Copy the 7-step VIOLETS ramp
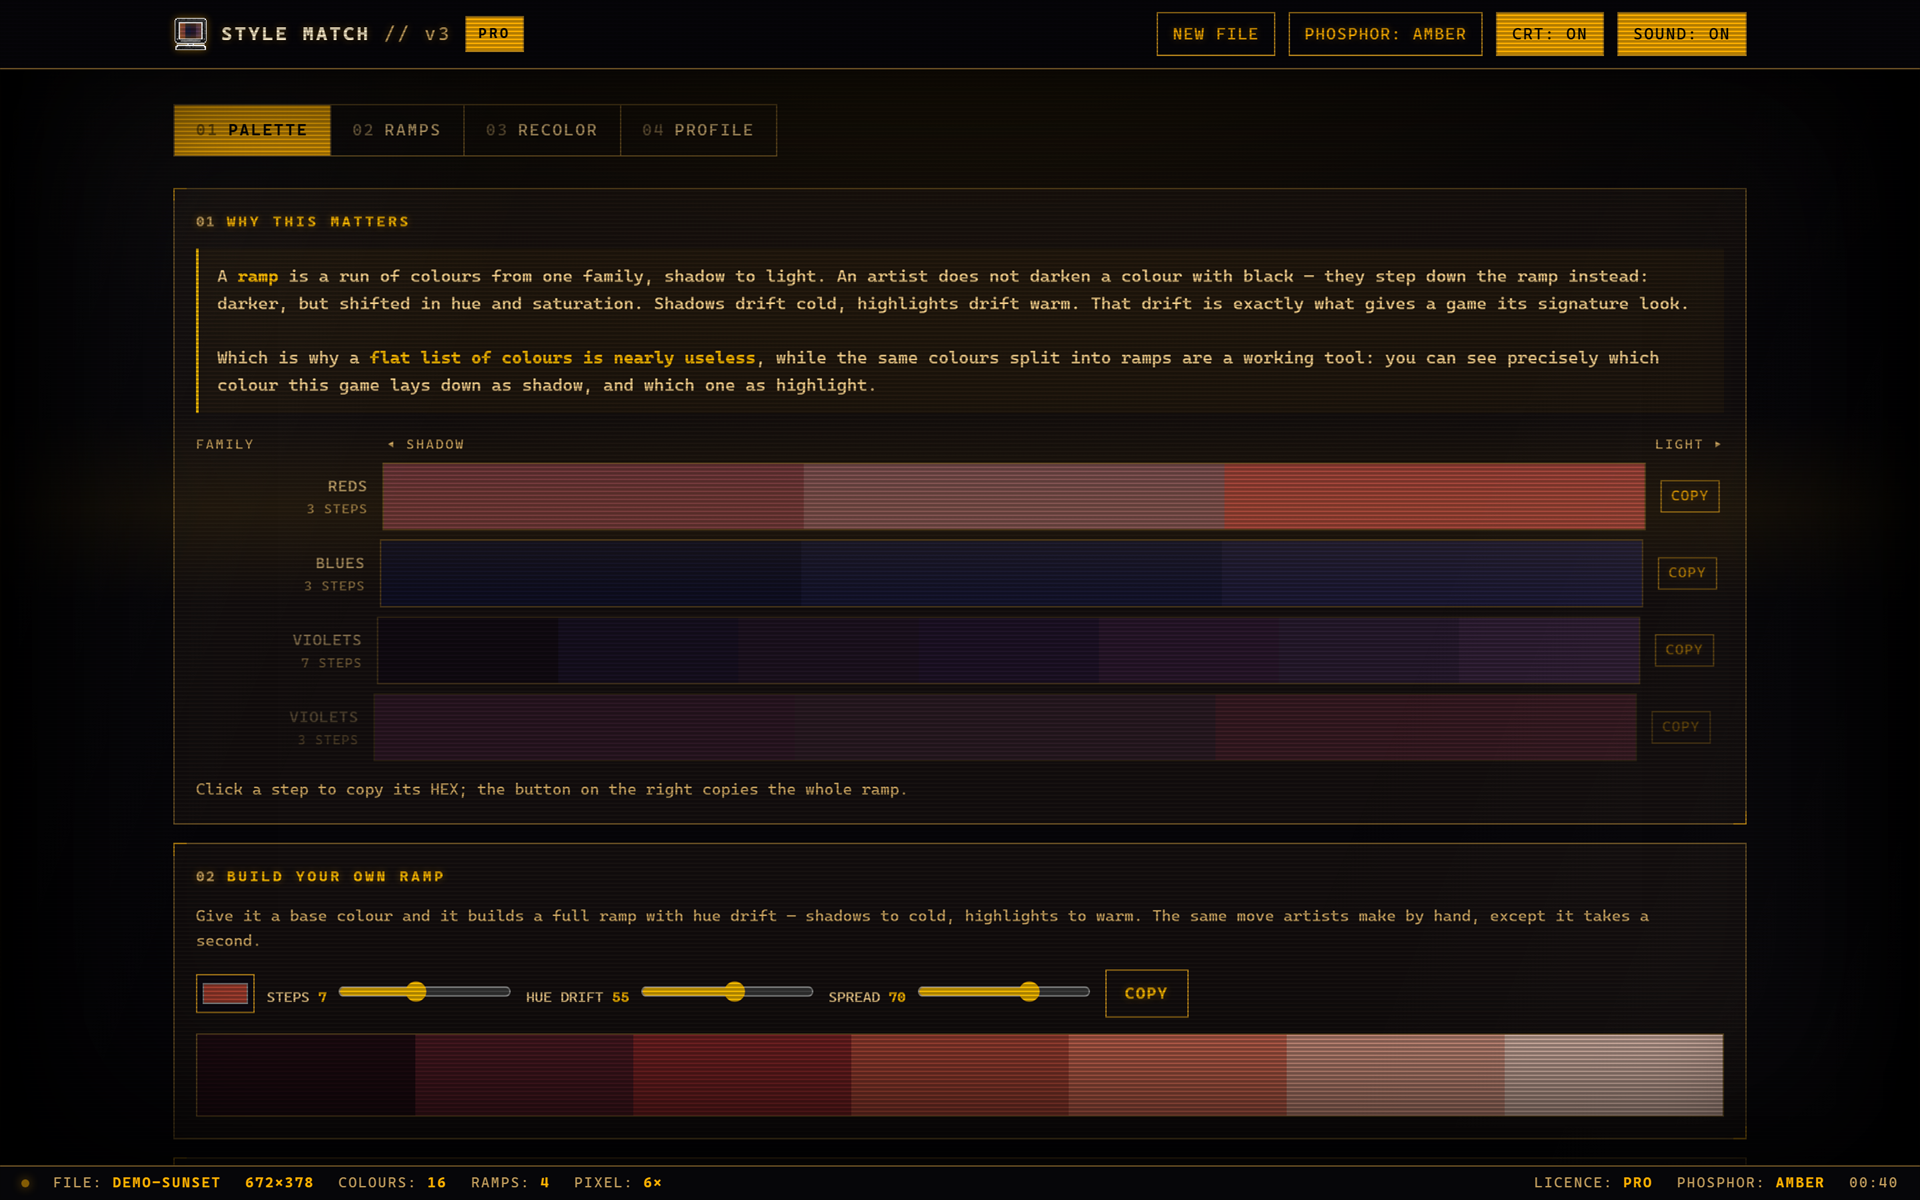This screenshot has height=1200, width=1920. click(1684, 650)
